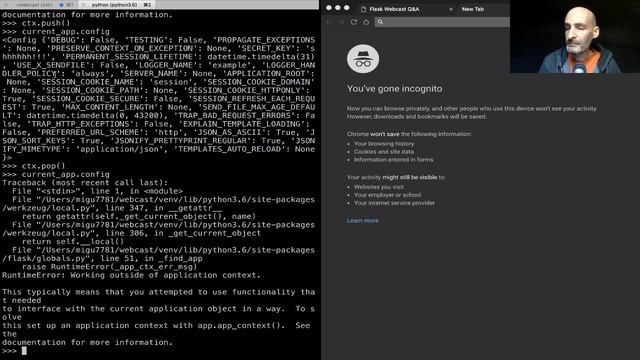Click the presenter webcam thumbnail
This screenshot has width=640, height=360.
pyautogui.click(x=575, y=37)
